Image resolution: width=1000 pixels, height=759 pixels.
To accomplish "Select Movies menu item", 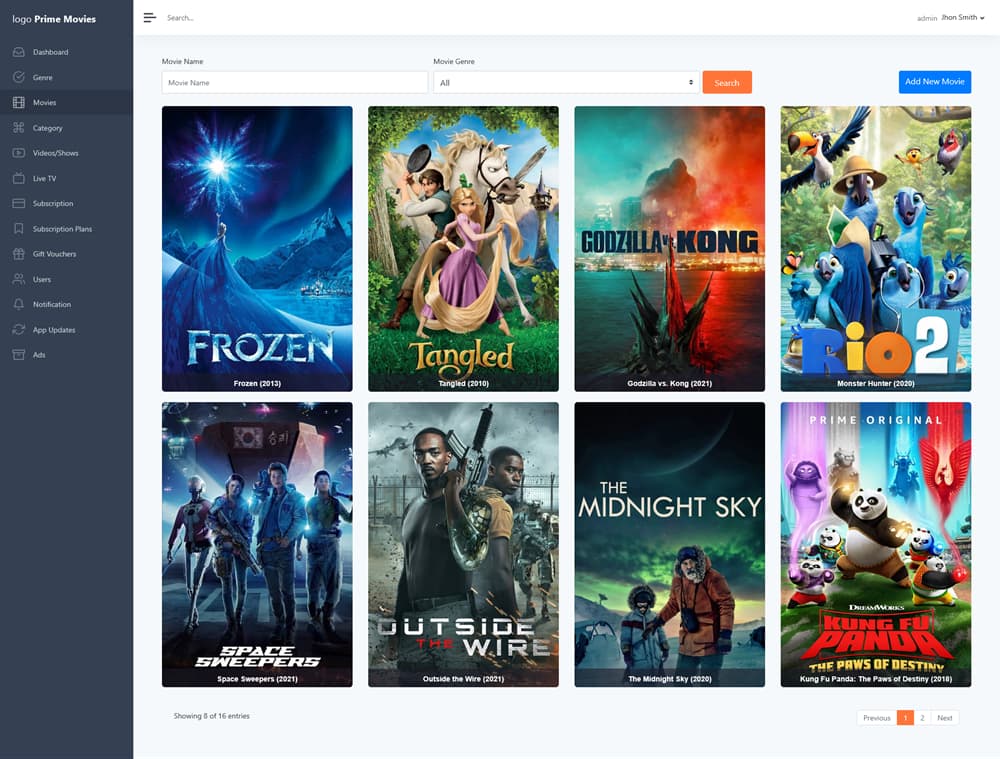I will (66, 102).
